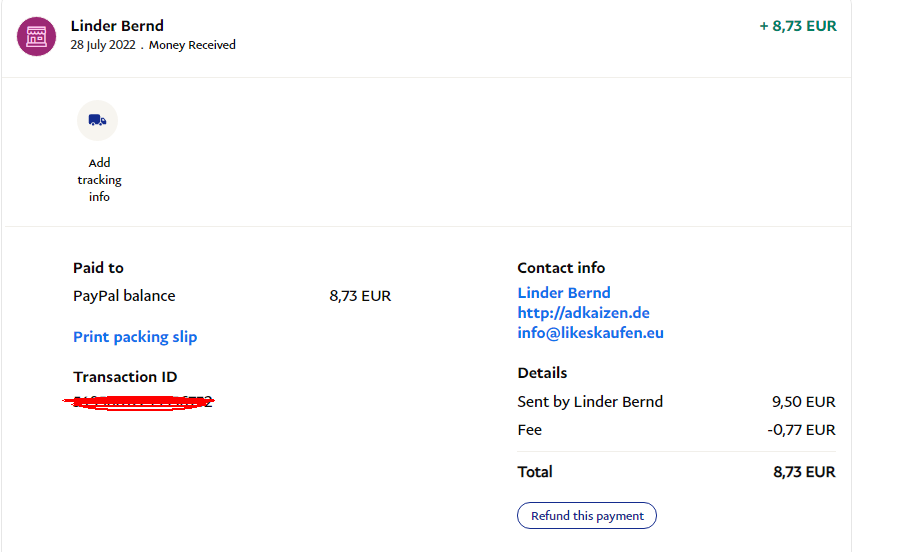Click the purple merchant store icon
The image size is (897, 552).
(36, 37)
